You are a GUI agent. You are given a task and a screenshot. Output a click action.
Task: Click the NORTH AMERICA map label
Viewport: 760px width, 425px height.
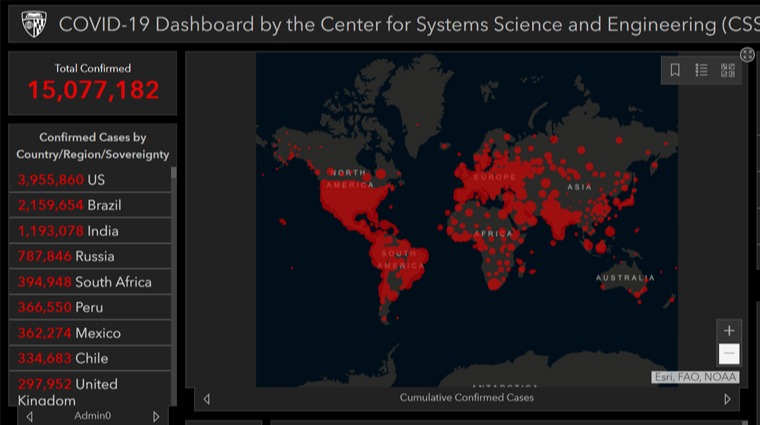[x=350, y=179]
